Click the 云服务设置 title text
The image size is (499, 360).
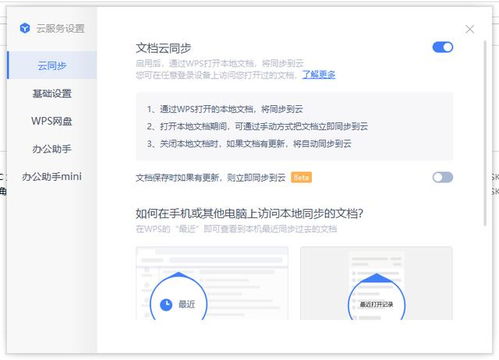click(x=60, y=29)
